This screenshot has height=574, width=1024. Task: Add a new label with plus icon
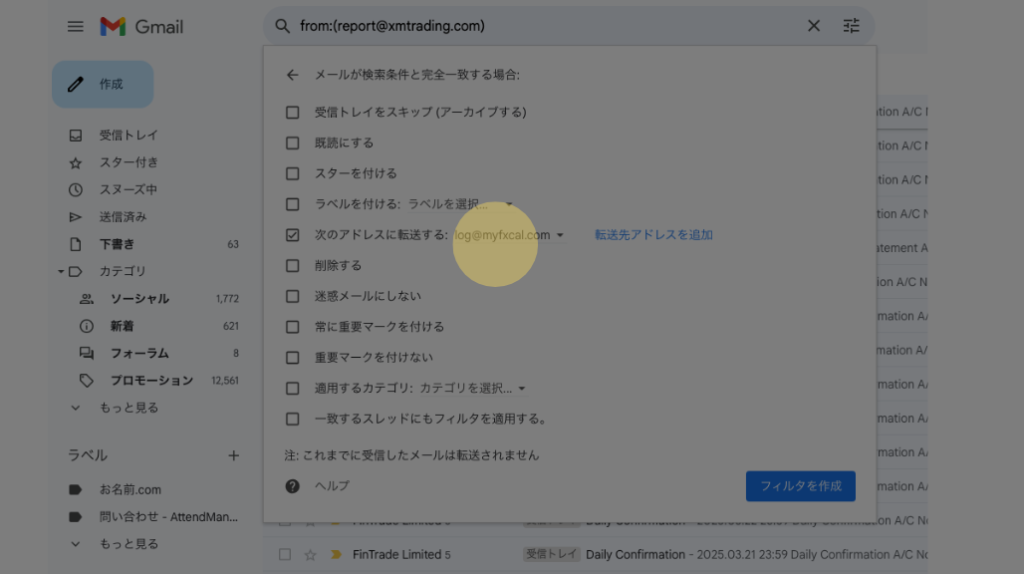coord(233,456)
